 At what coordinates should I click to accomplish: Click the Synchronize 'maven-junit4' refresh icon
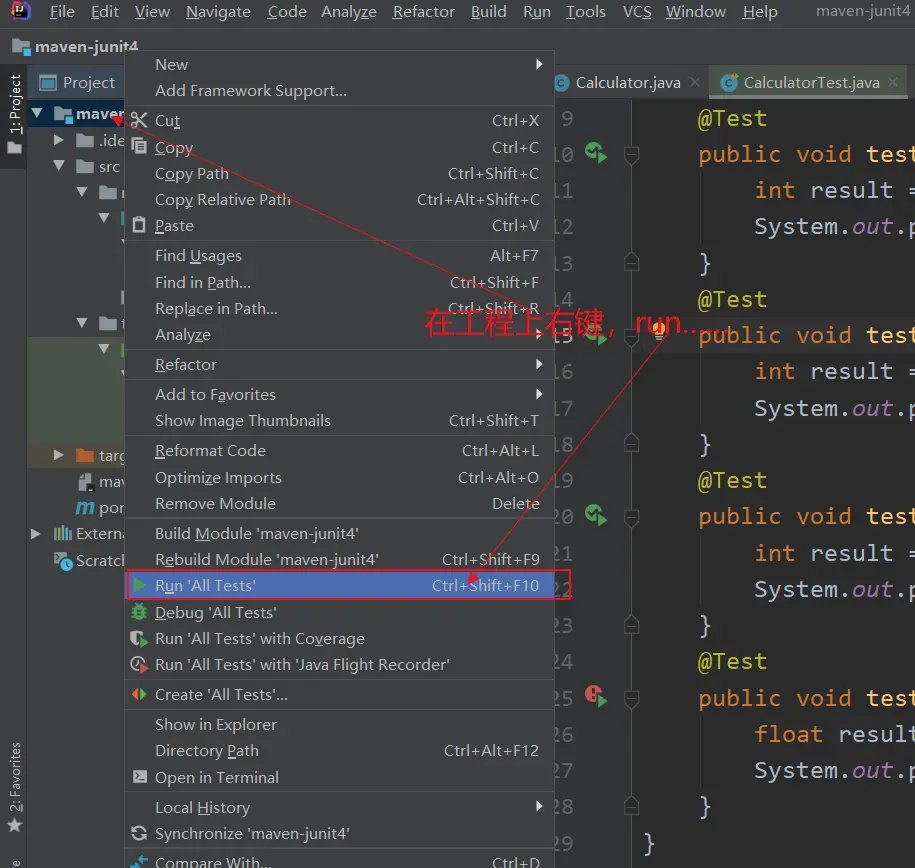pos(139,833)
